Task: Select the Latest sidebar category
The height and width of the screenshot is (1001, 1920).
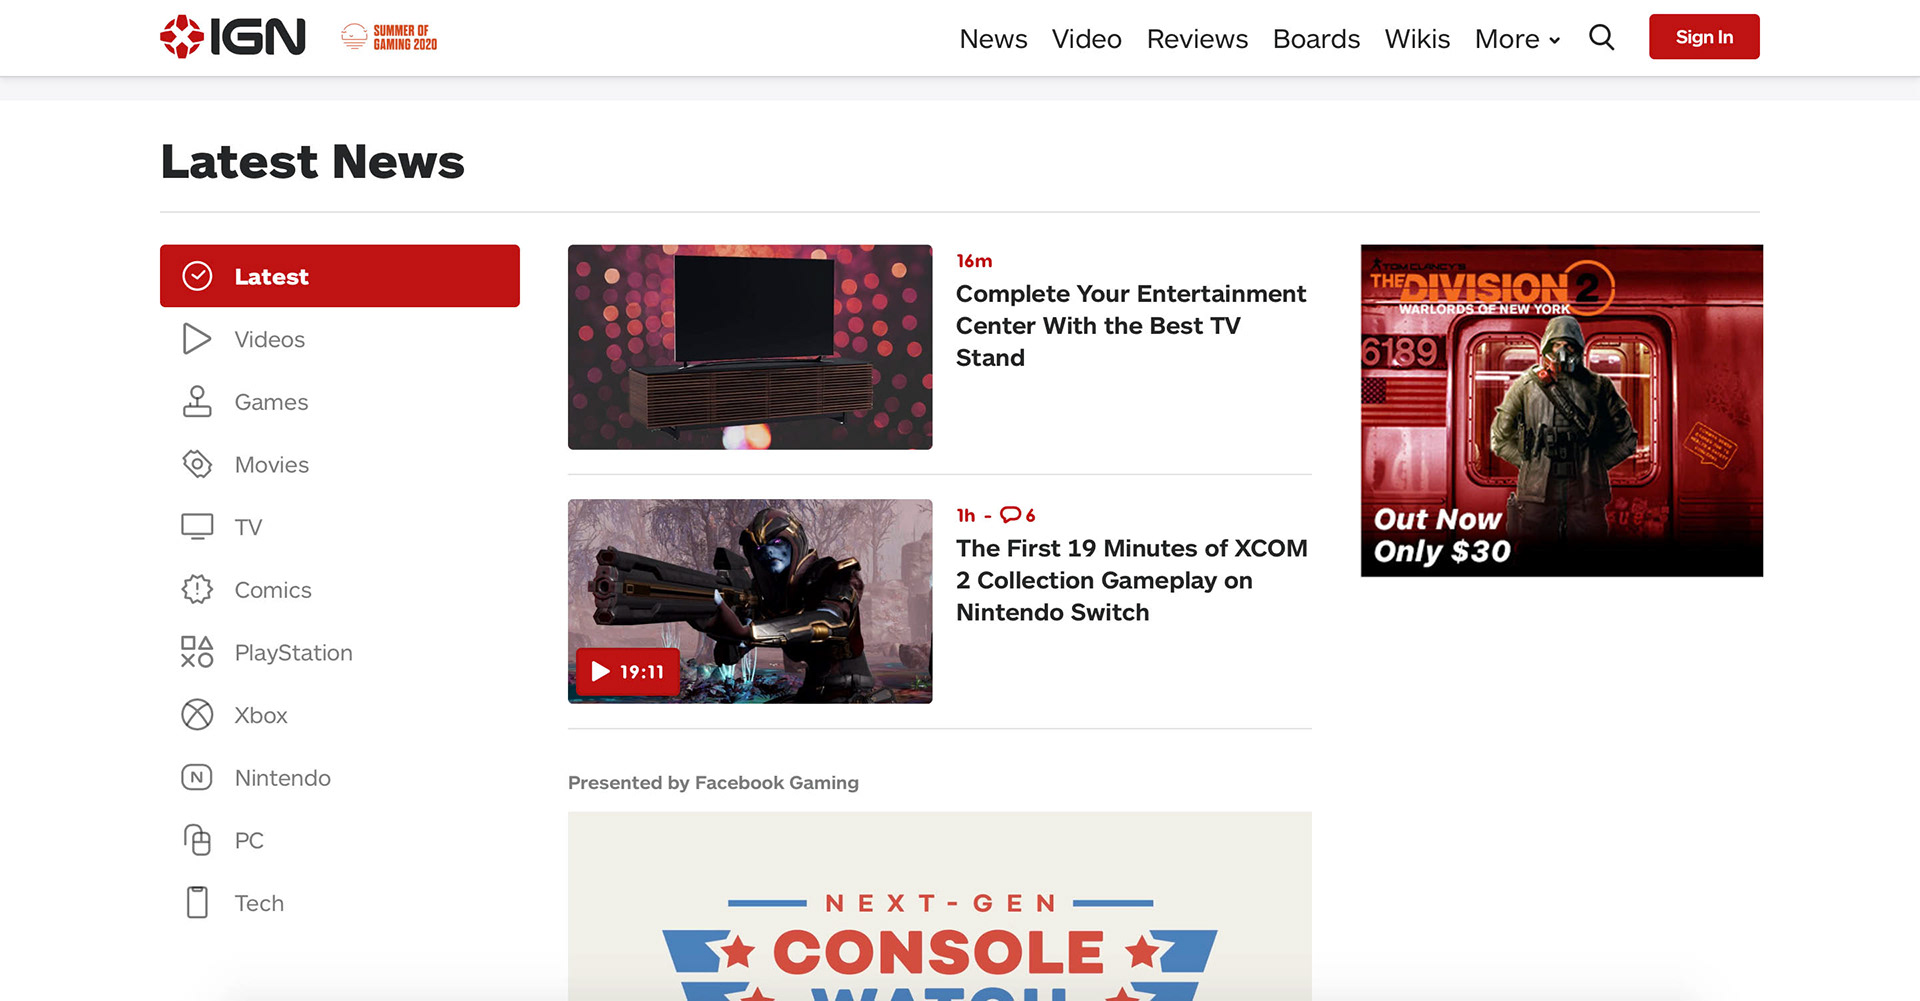Action: 340,276
